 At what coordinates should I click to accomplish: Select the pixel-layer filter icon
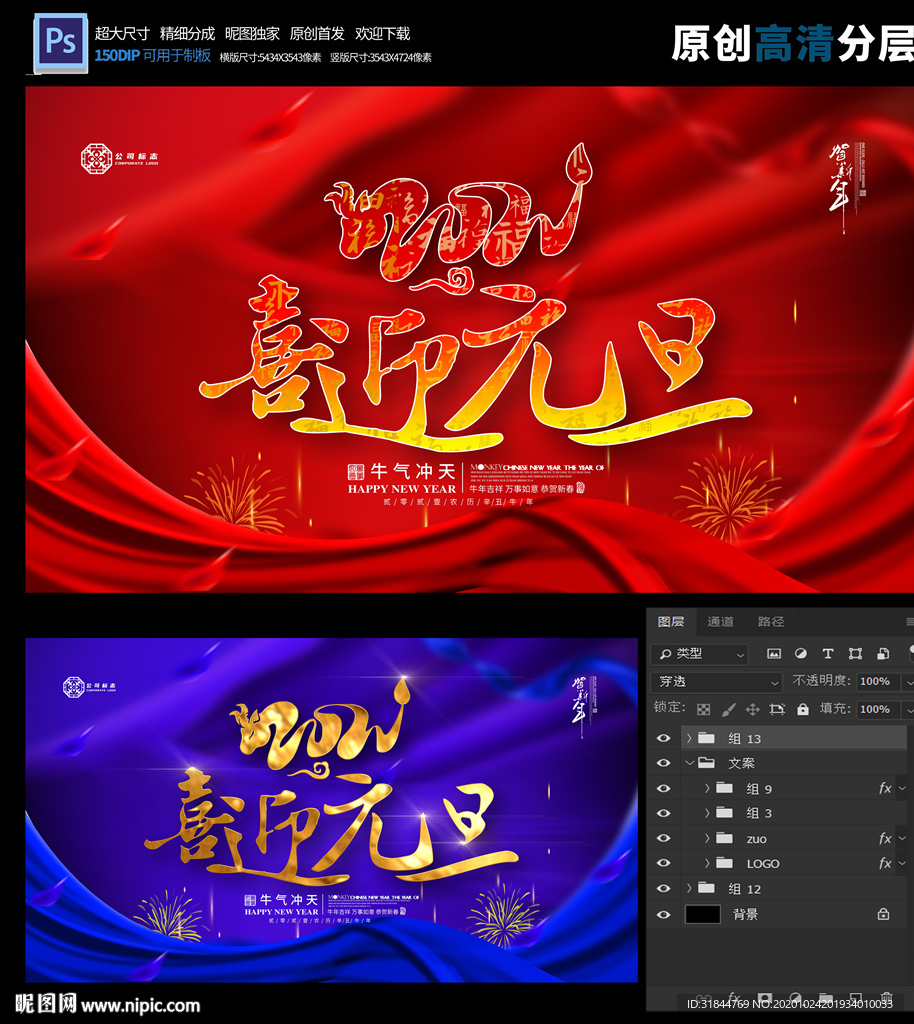pyautogui.click(x=776, y=654)
